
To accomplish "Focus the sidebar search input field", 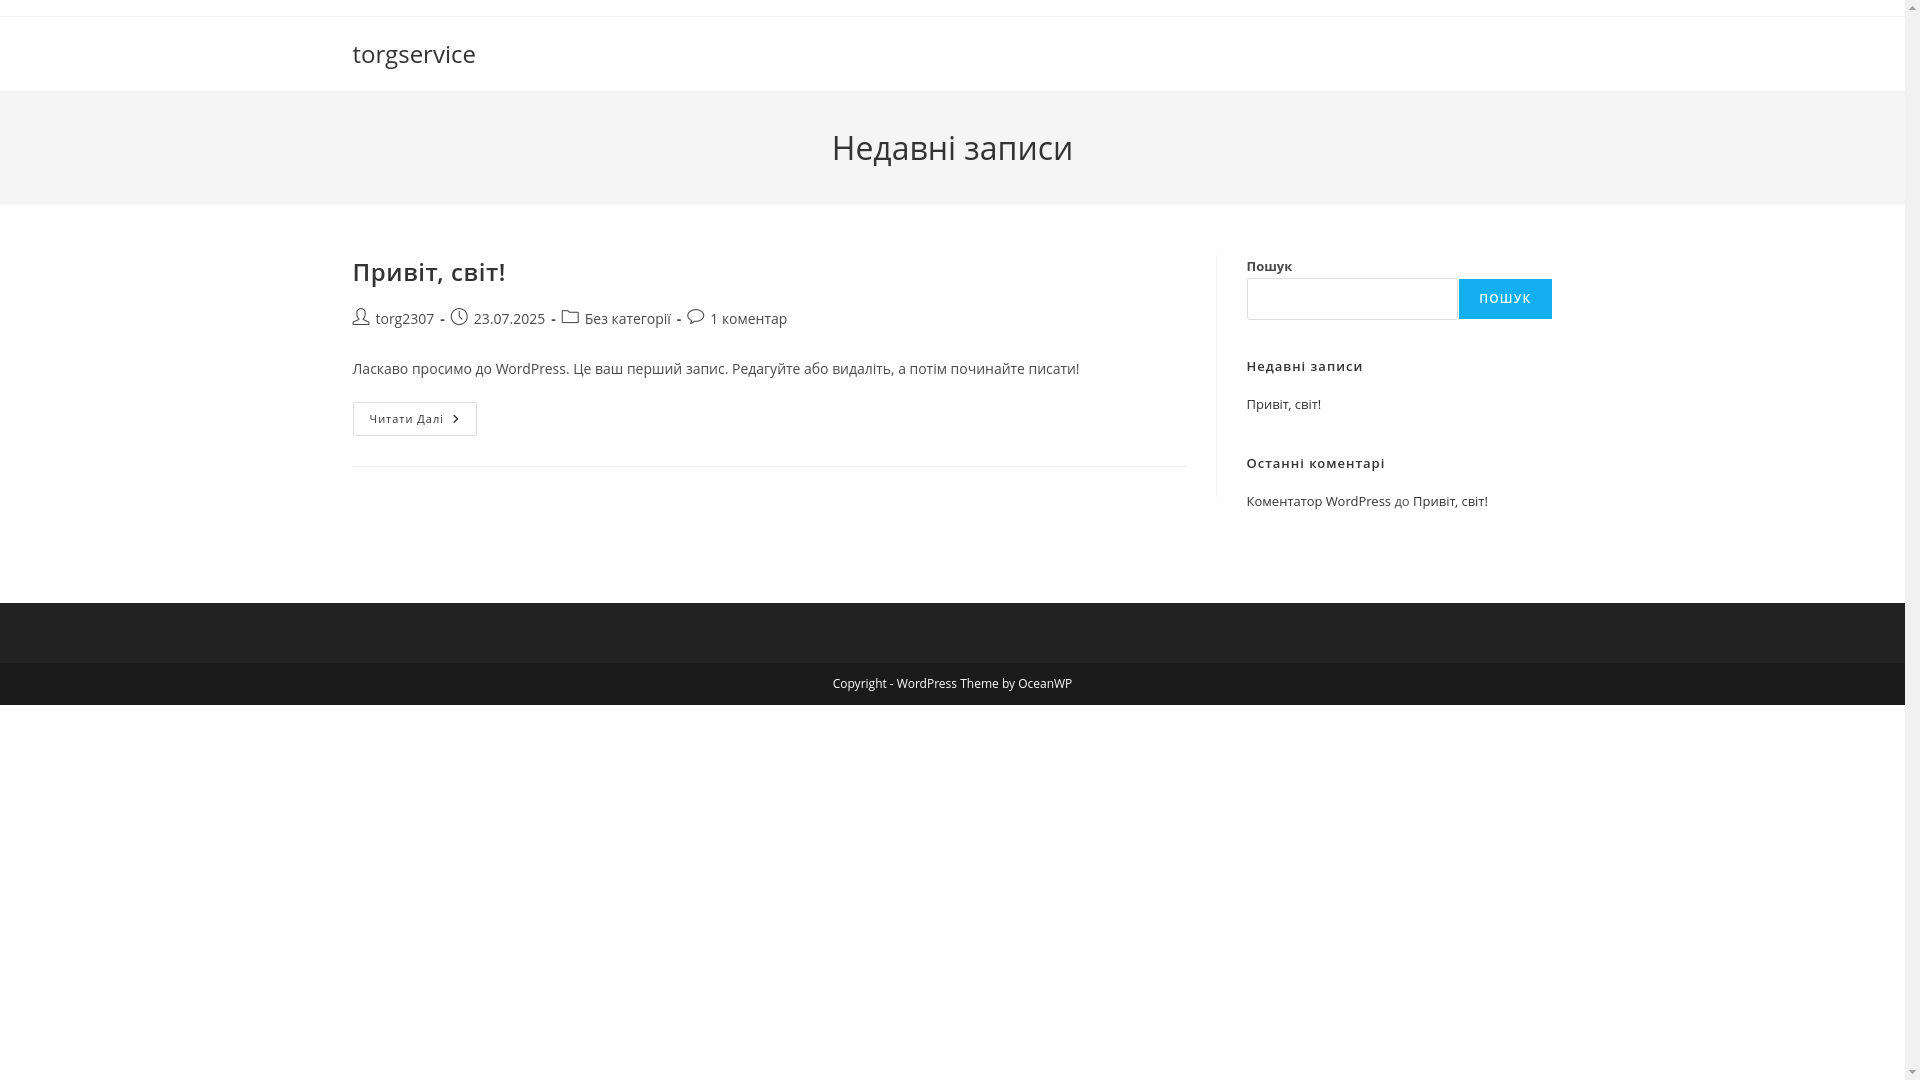I will pyautogui.click(x=1352, y=299).
